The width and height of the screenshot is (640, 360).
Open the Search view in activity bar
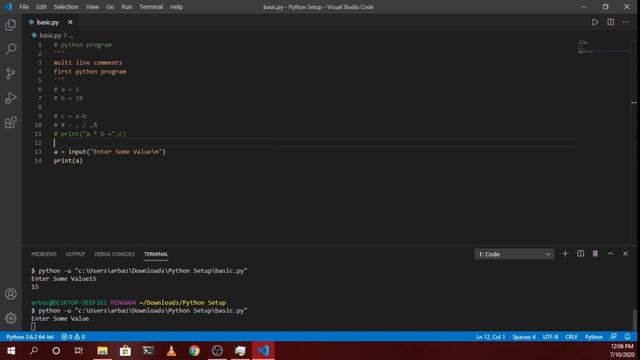click(11, 49)
